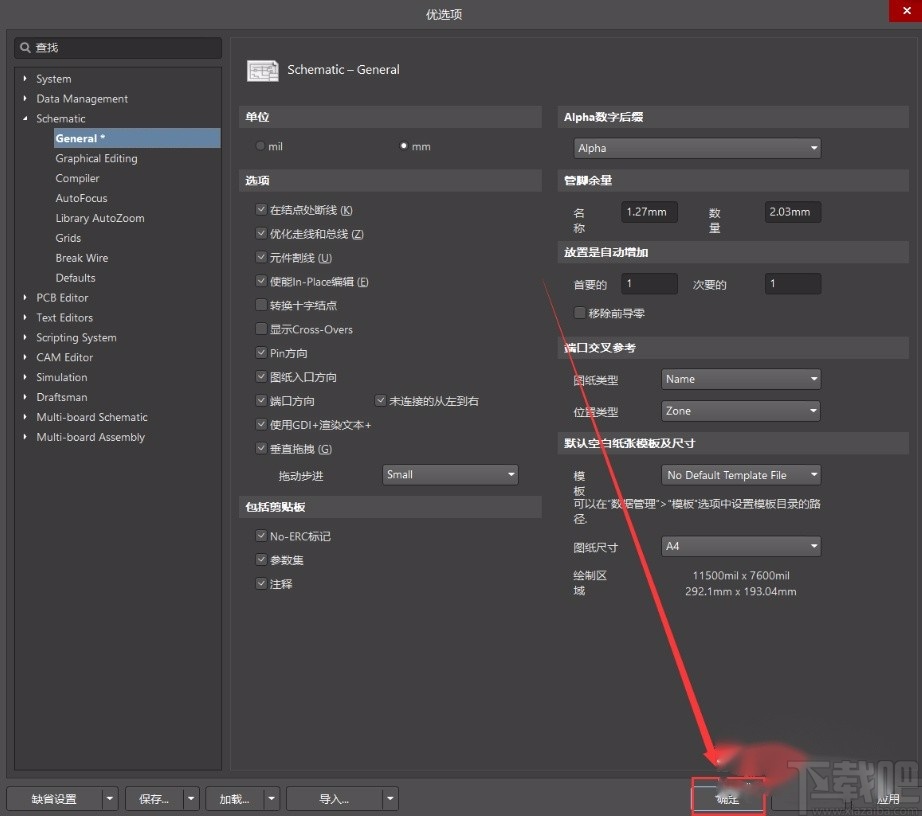922x816 pixels.
Task: Open the 拖动步进 Small dropdown
Action: pos(450,474)
